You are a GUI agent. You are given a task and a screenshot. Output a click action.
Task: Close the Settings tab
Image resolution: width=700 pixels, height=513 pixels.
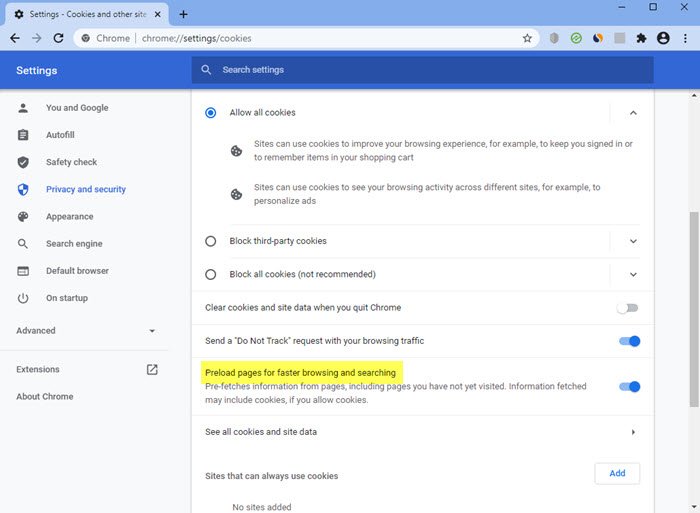(158, 14)
